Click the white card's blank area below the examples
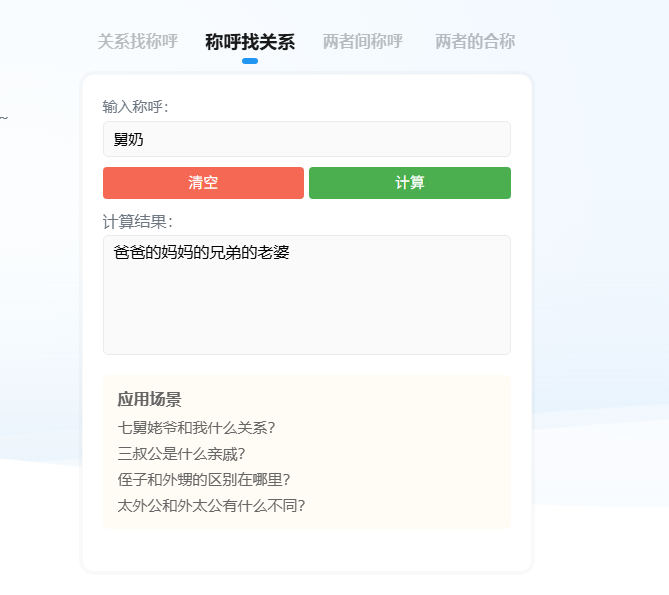Viewport: 669px width, 595px height. click(x=306, y=550)
